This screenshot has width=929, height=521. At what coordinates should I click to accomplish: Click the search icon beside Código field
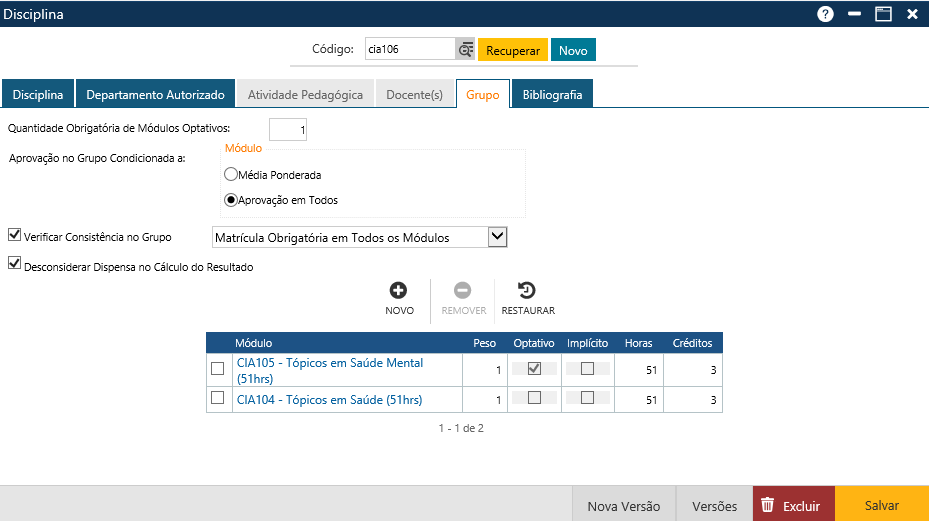[465, 50]
